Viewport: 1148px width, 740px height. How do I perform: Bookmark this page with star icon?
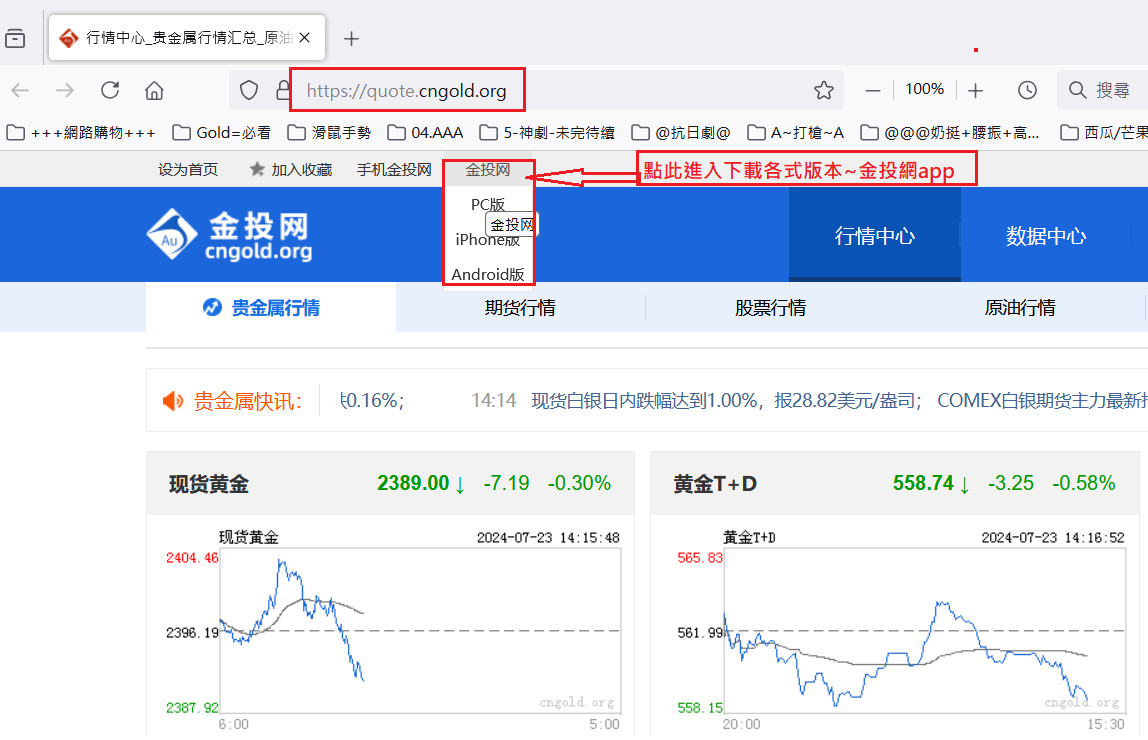[x=823, y=90]
